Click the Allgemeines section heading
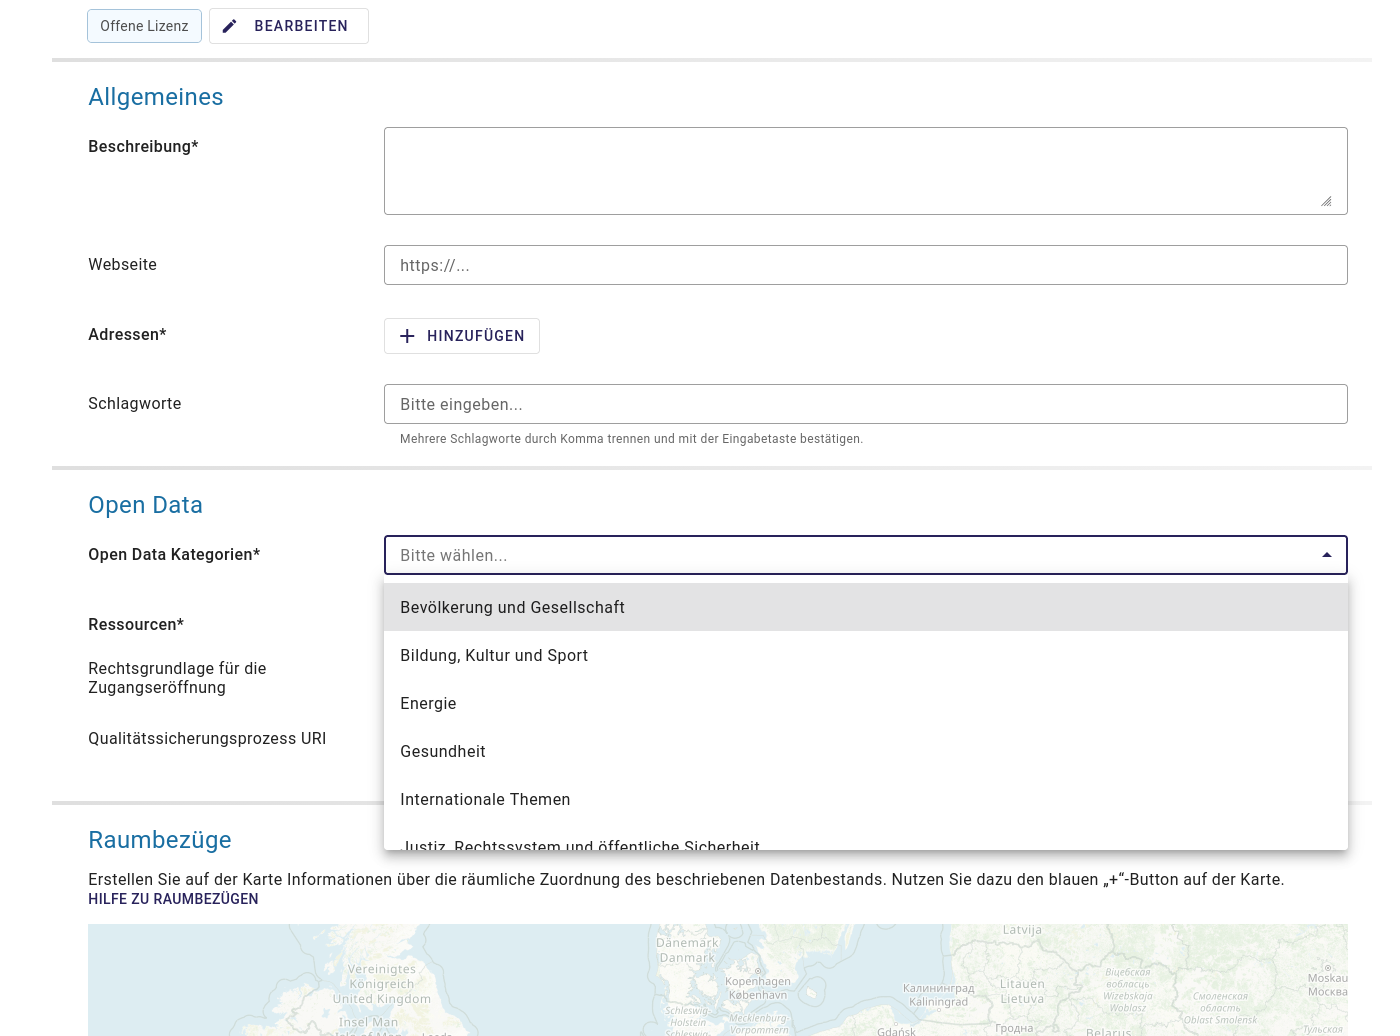 click(x=156, y=97)
